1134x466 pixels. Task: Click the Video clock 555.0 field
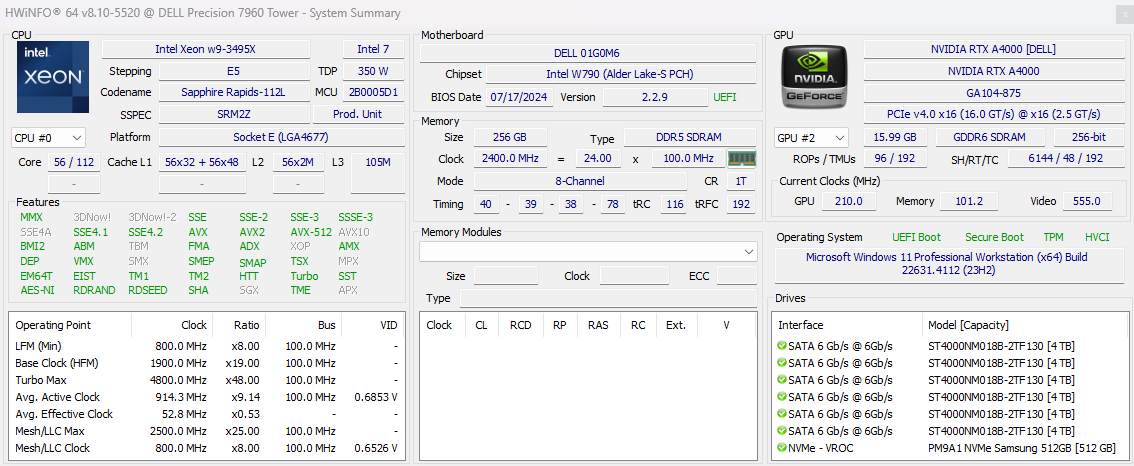pyautogui.click(x=1088, y=201)
